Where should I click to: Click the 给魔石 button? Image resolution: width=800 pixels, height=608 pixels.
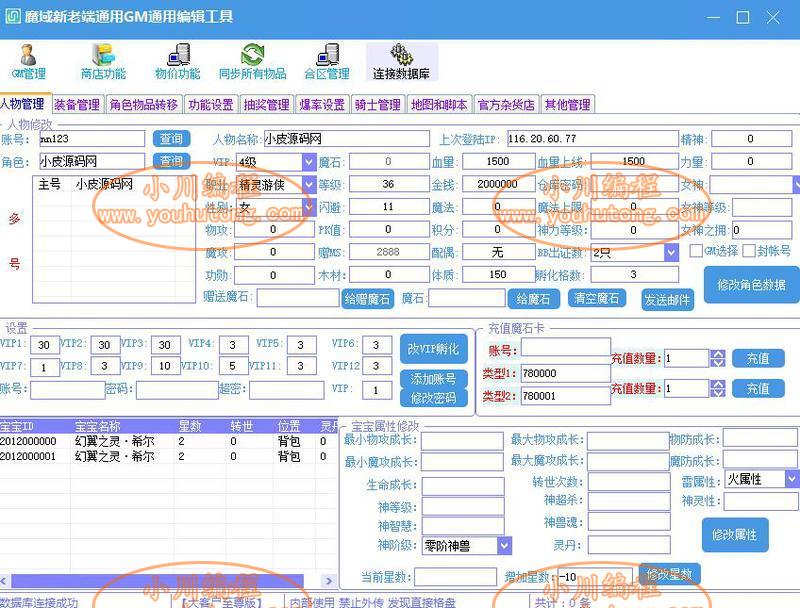[534, 299]
